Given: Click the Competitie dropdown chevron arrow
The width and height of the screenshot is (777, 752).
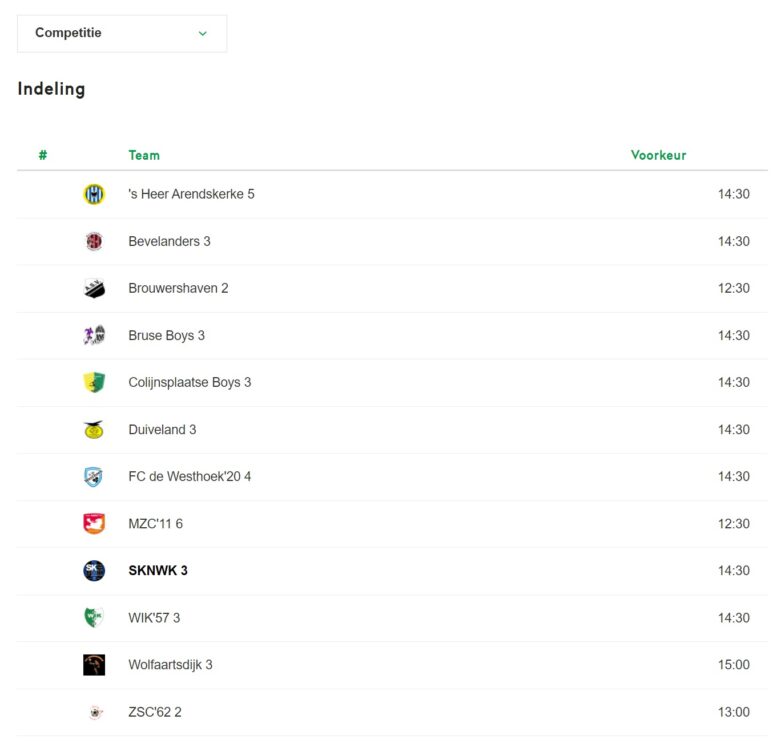Looking at the screenshot, I should tap(202, 33).
